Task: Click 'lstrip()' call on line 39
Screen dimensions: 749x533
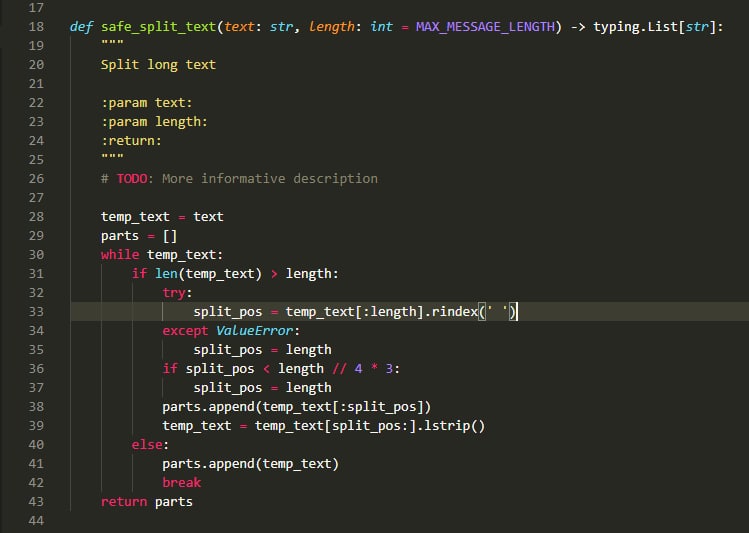Action: pyautogui.click(x=454, y=426)
